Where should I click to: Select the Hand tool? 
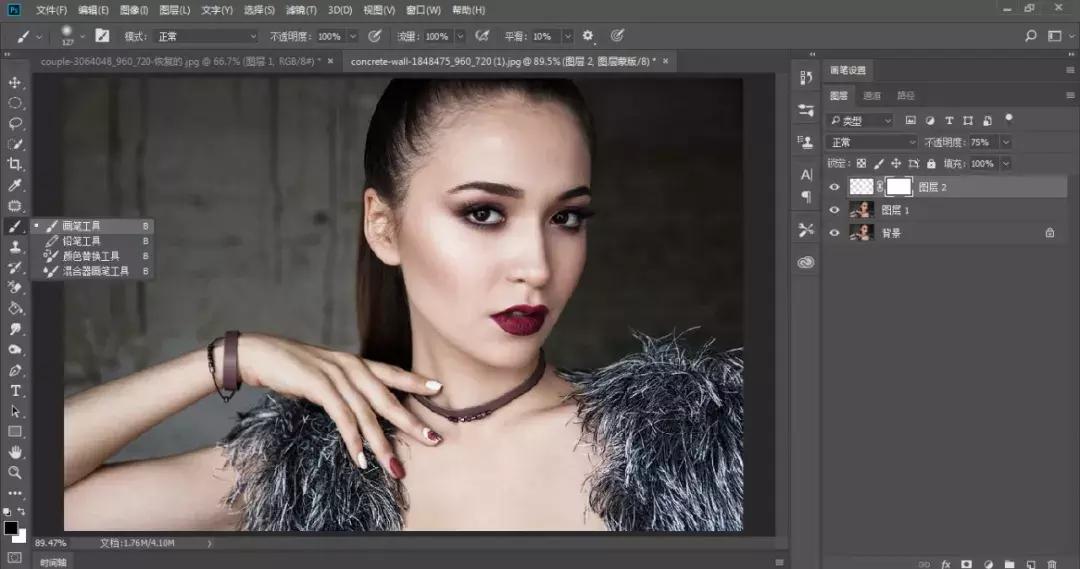(15, 452)
